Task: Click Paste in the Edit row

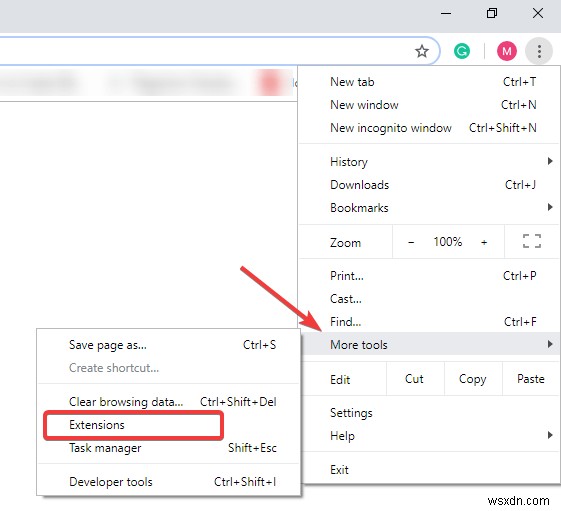Action: pyautogui.click(x=531, y=379)
